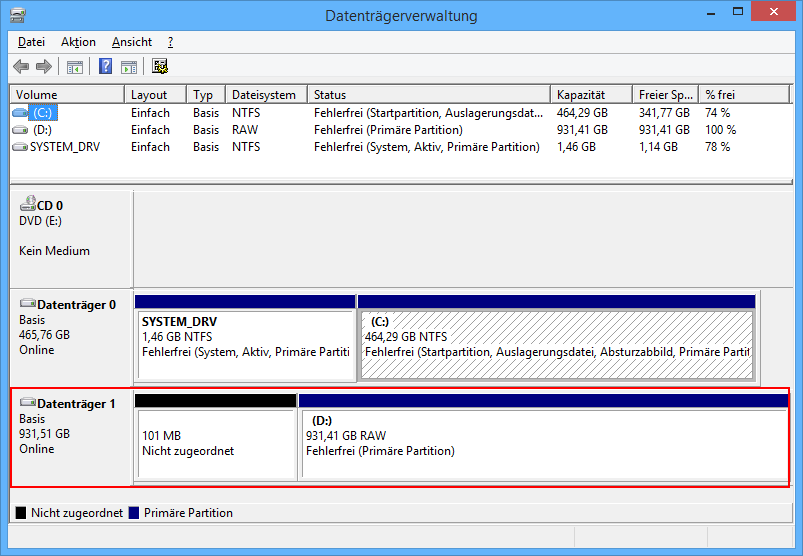This screenshot has width=803, height=556.
Task: Click the 341,77 GB free space cell
Action: tap(664, 113)
